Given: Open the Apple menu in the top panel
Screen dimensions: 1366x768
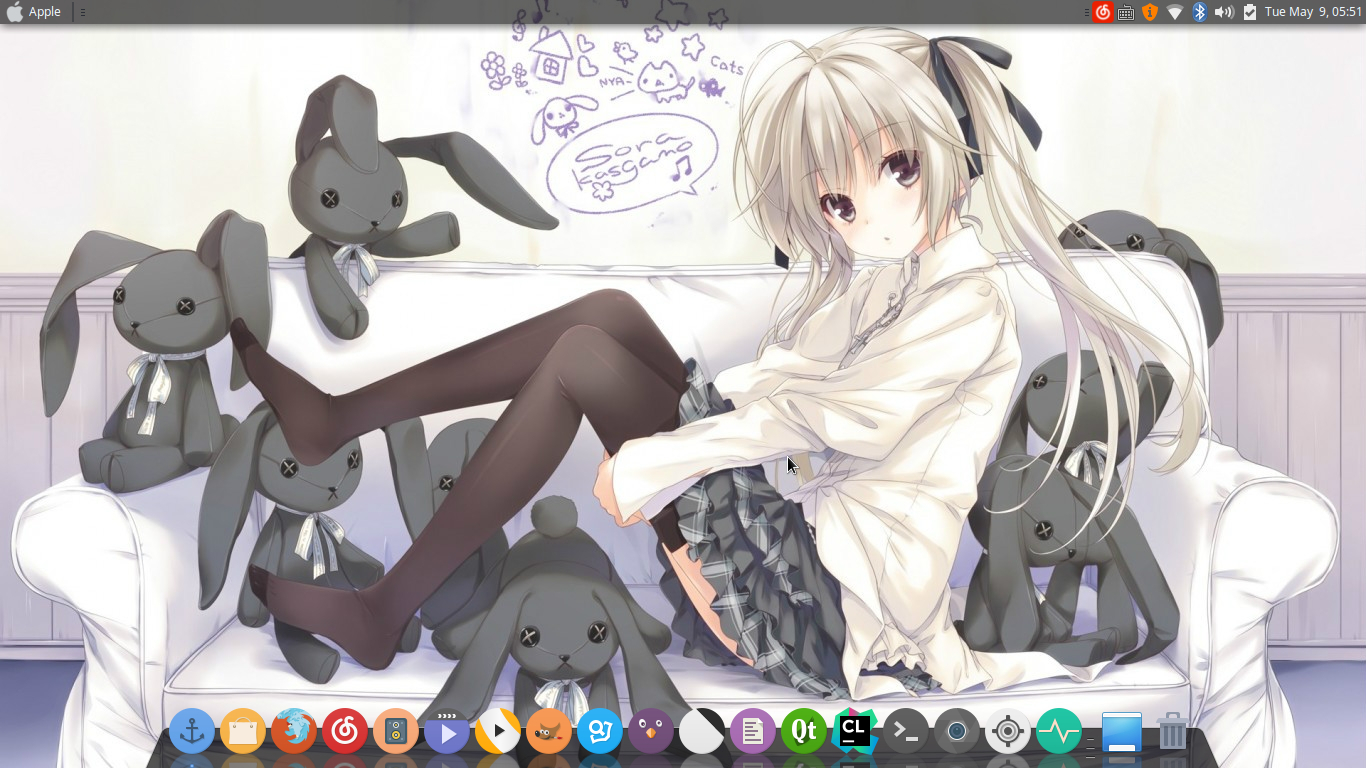Looking at the screenshot, I should tap(34, 12).
